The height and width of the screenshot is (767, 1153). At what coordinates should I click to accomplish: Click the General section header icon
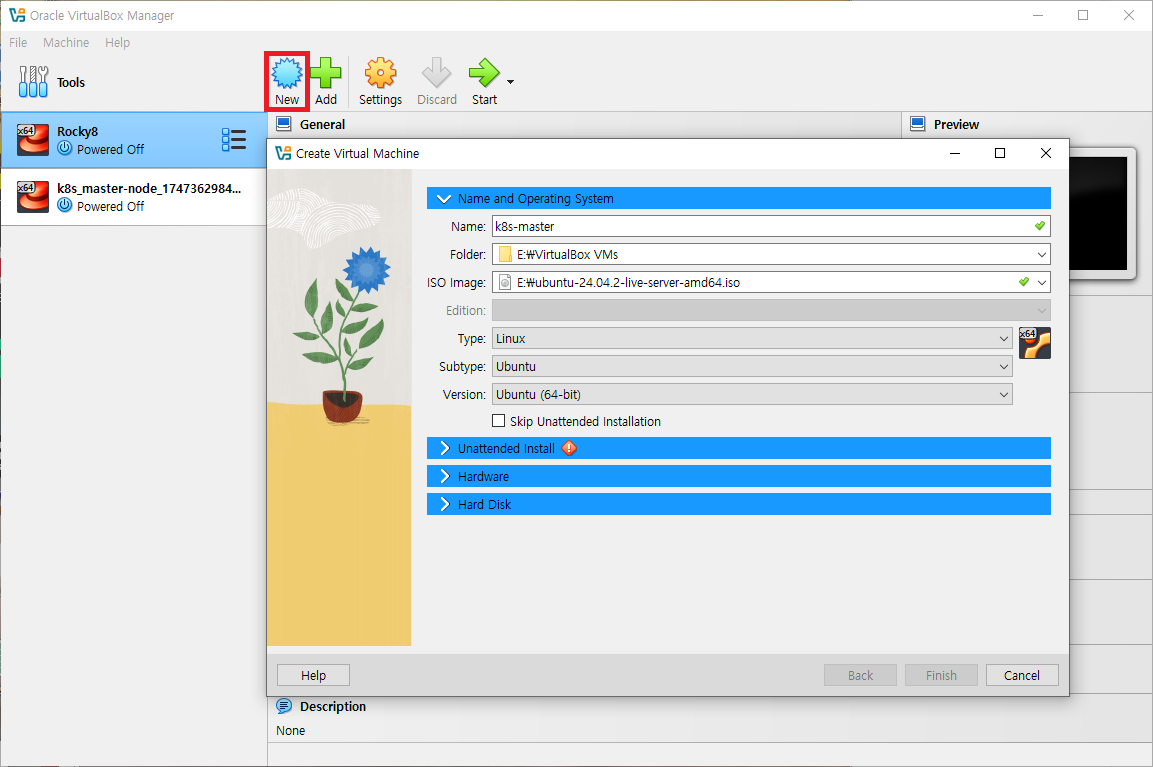pyautogui.click(x=284, y=124)
